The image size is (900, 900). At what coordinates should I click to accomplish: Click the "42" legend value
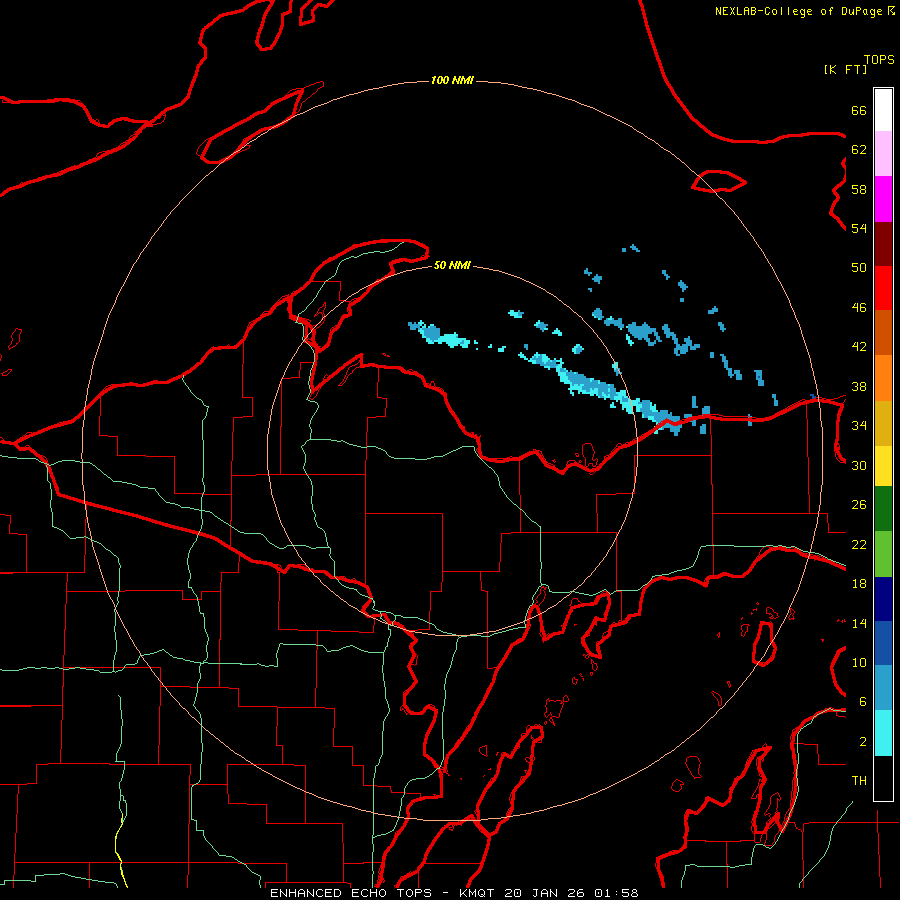point(859,347)
